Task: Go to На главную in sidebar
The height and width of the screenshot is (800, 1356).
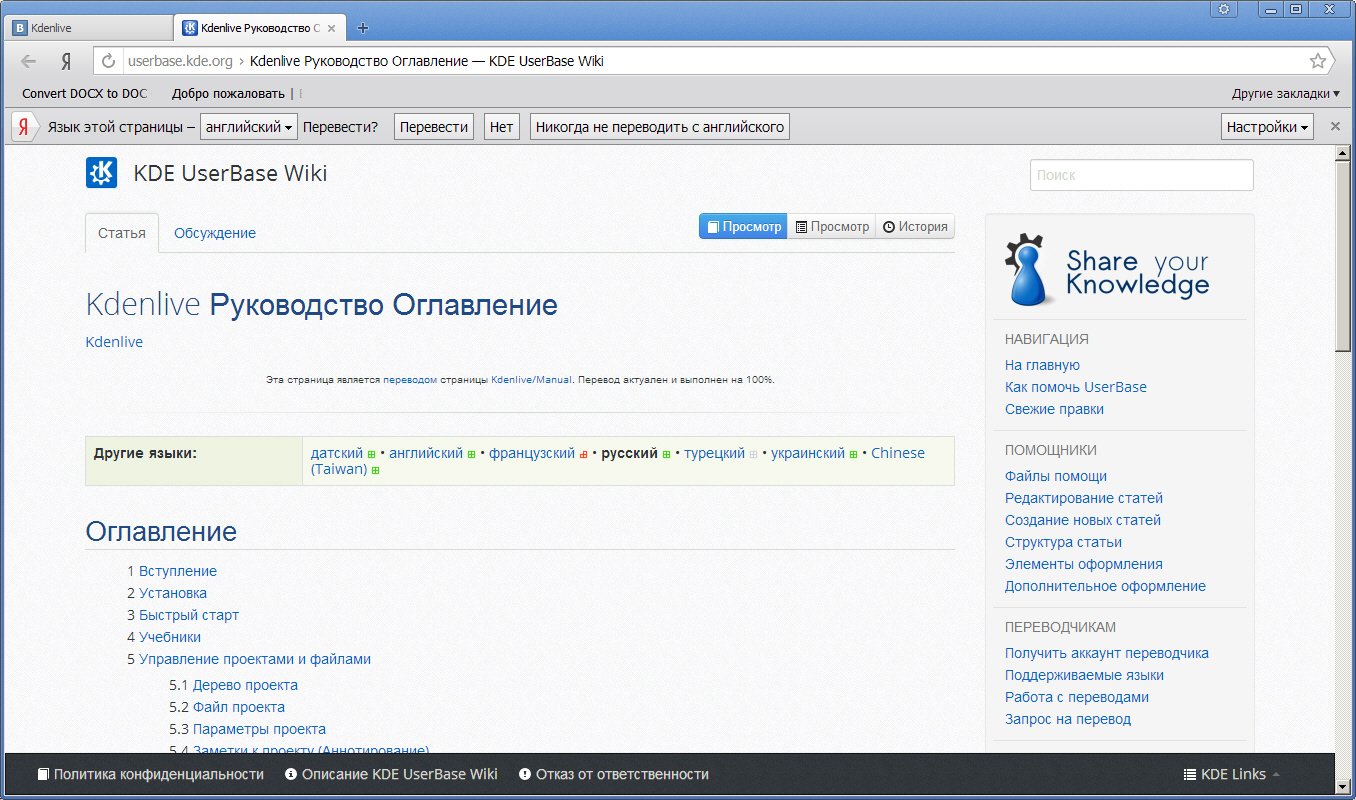Action: coord(1042,365)
